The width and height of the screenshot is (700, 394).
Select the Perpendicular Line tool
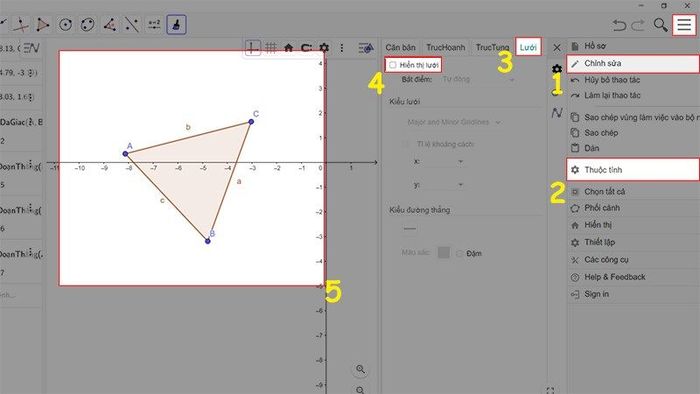(21, 25)
